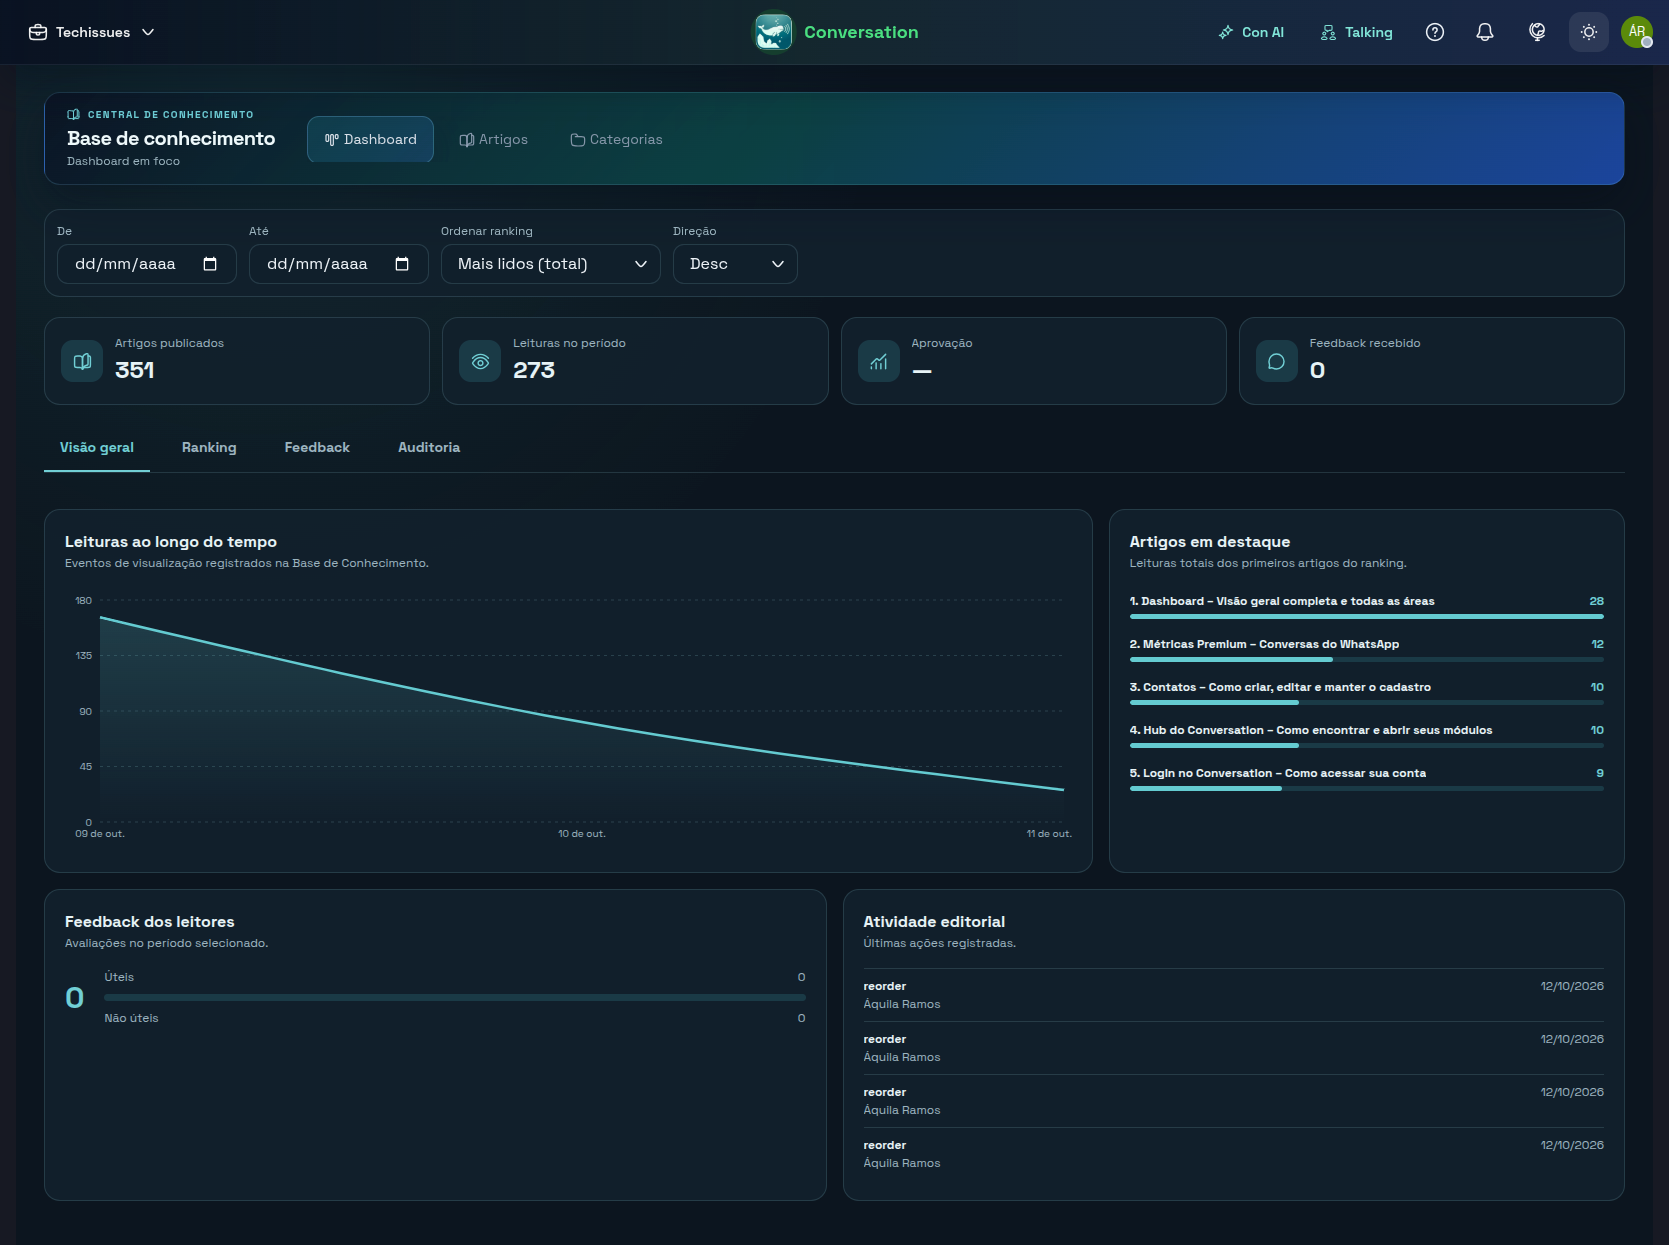Image resolution: width=1669 pixels, height=1245 pixels.
Task: Open article '4. Hub do Conversation'
Action: pos(1311,730)
